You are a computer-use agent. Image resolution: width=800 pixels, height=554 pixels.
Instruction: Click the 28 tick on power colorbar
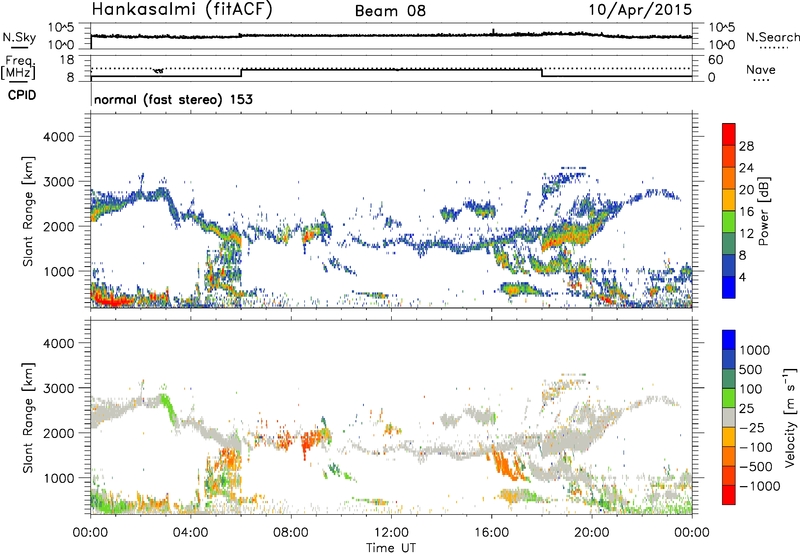click(746, 146)
